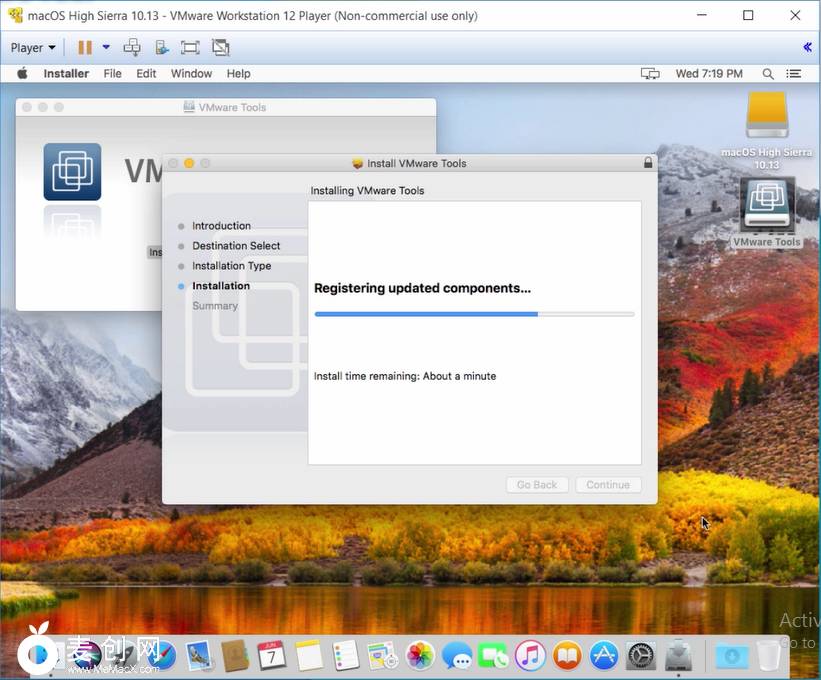Enter full screen mode via toolbar icon
821x680 pixels.
tap(190, 47)
